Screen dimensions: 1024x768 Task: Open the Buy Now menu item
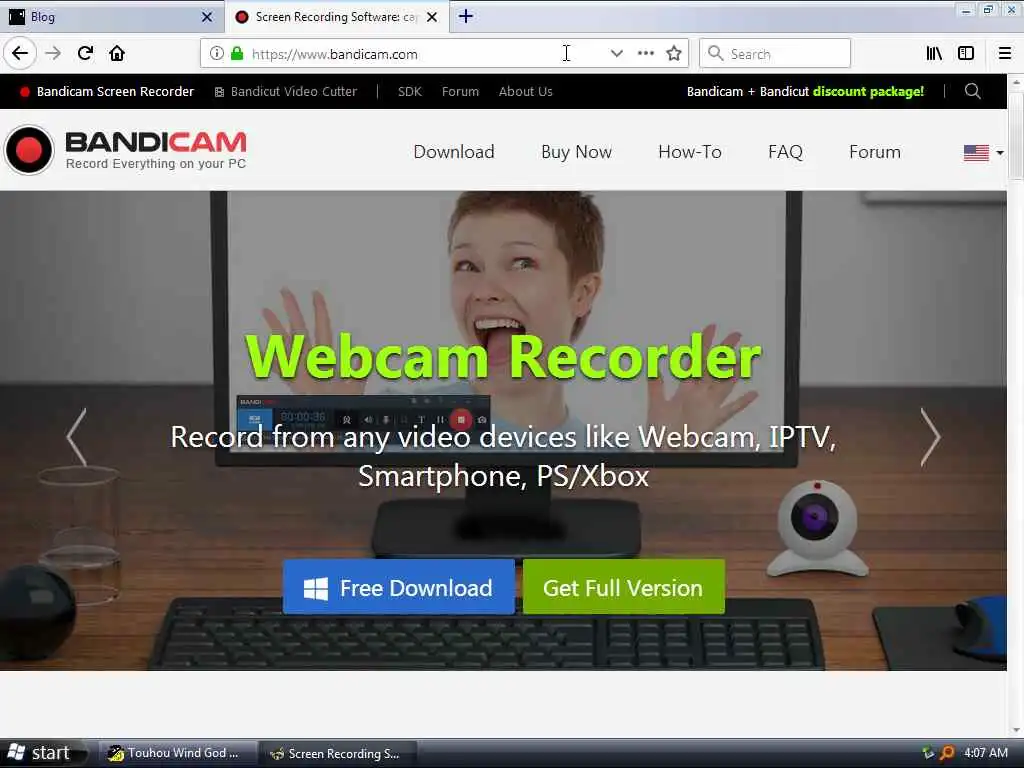click(576, 152)
